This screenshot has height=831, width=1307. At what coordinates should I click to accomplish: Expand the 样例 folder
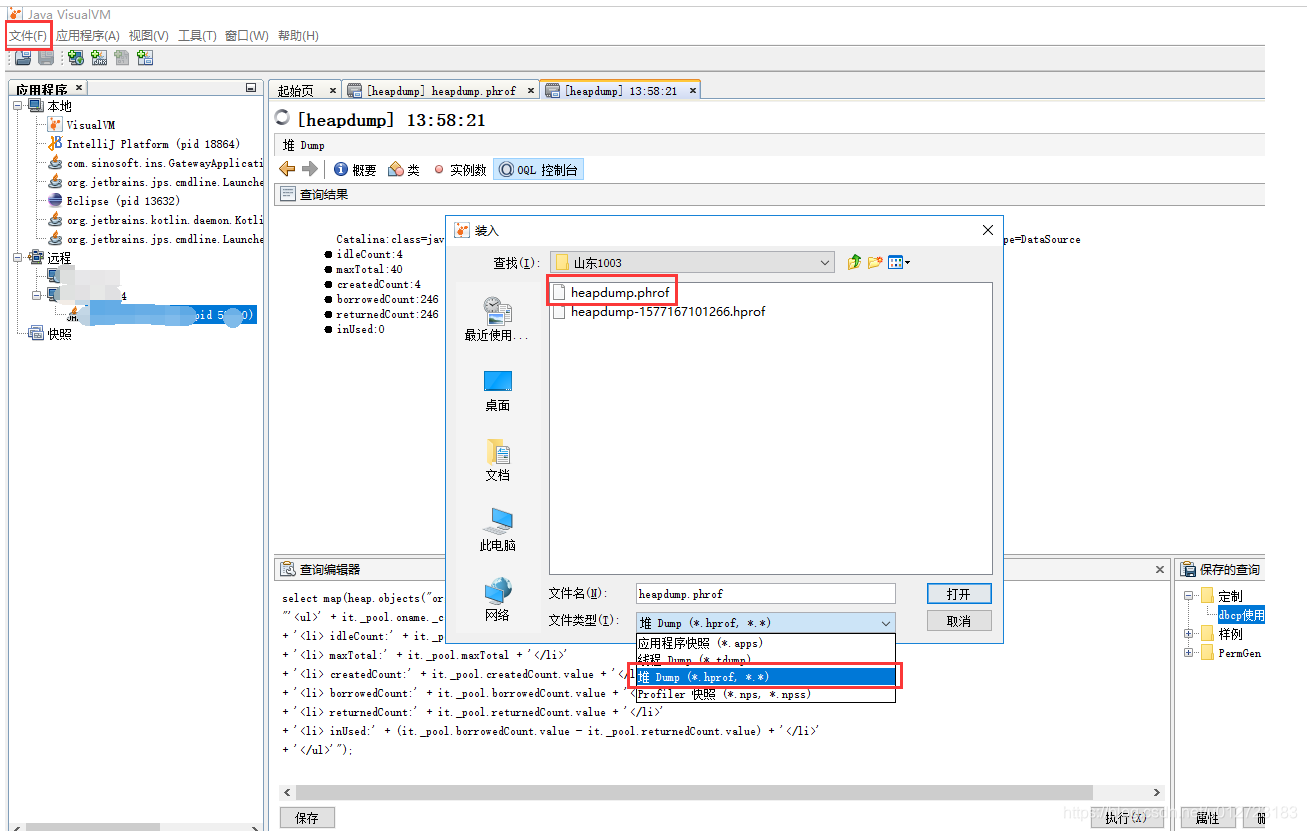tap(1190, 634)
